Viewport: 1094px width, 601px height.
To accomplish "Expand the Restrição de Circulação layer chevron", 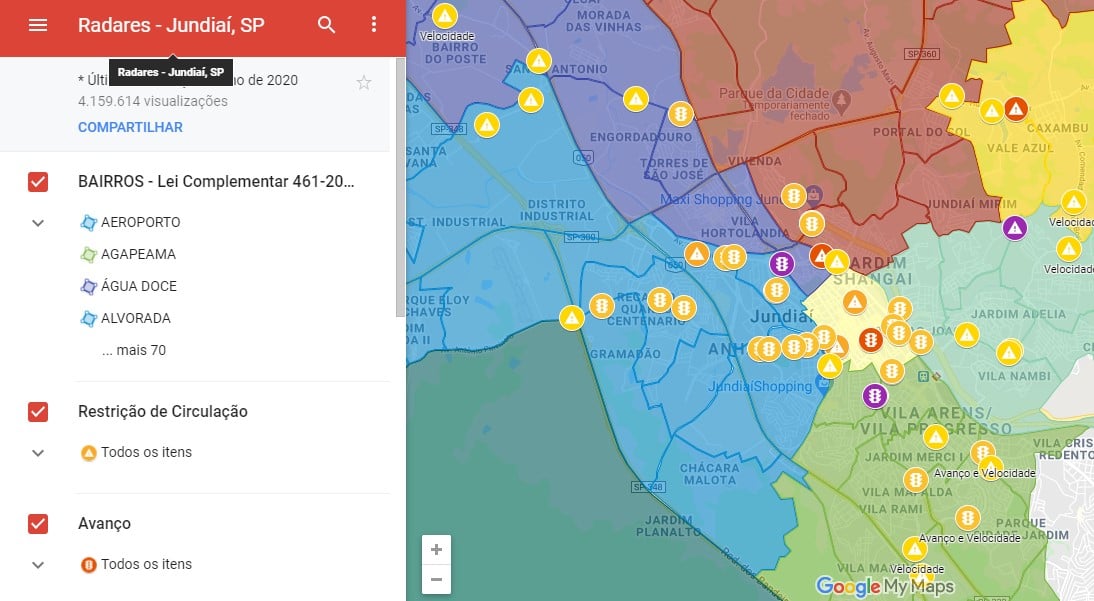I will pos(38,453).
